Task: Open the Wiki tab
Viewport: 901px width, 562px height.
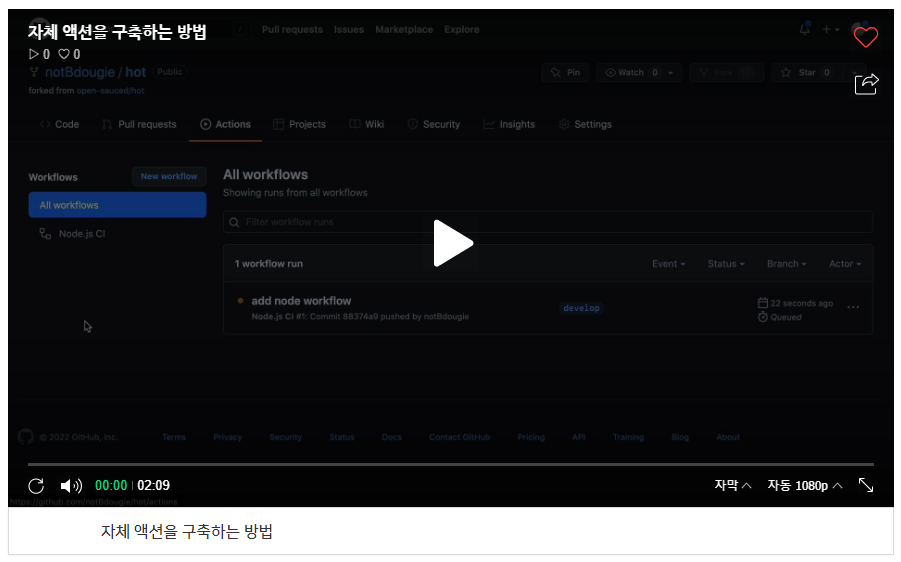Action: (367, 124)
